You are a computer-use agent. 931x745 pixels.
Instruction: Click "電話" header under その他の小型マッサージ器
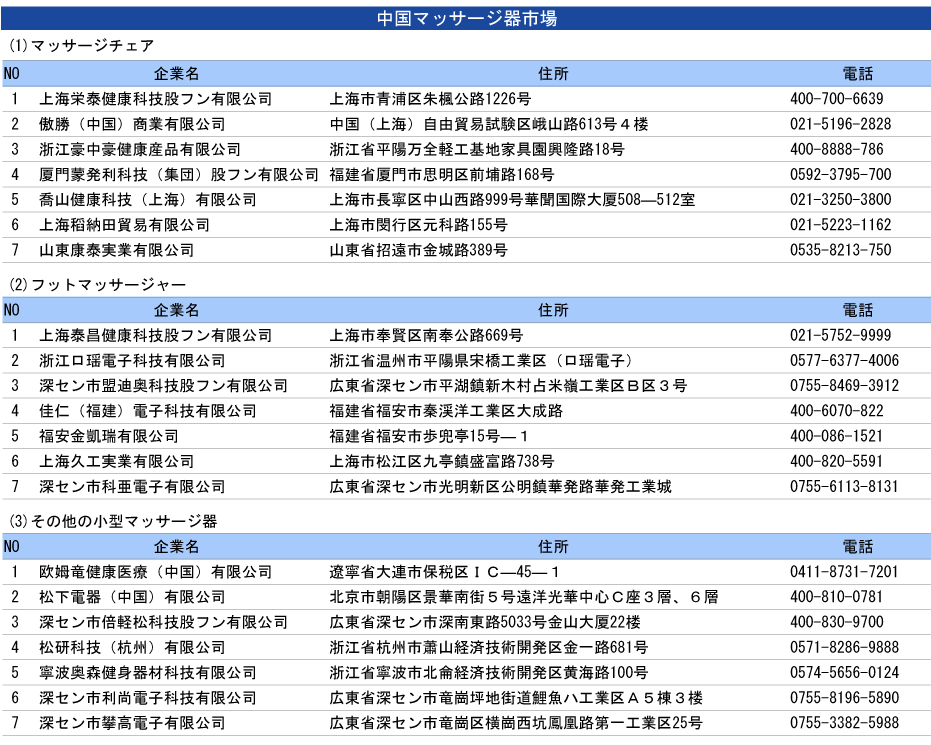(x=858, y=546)
